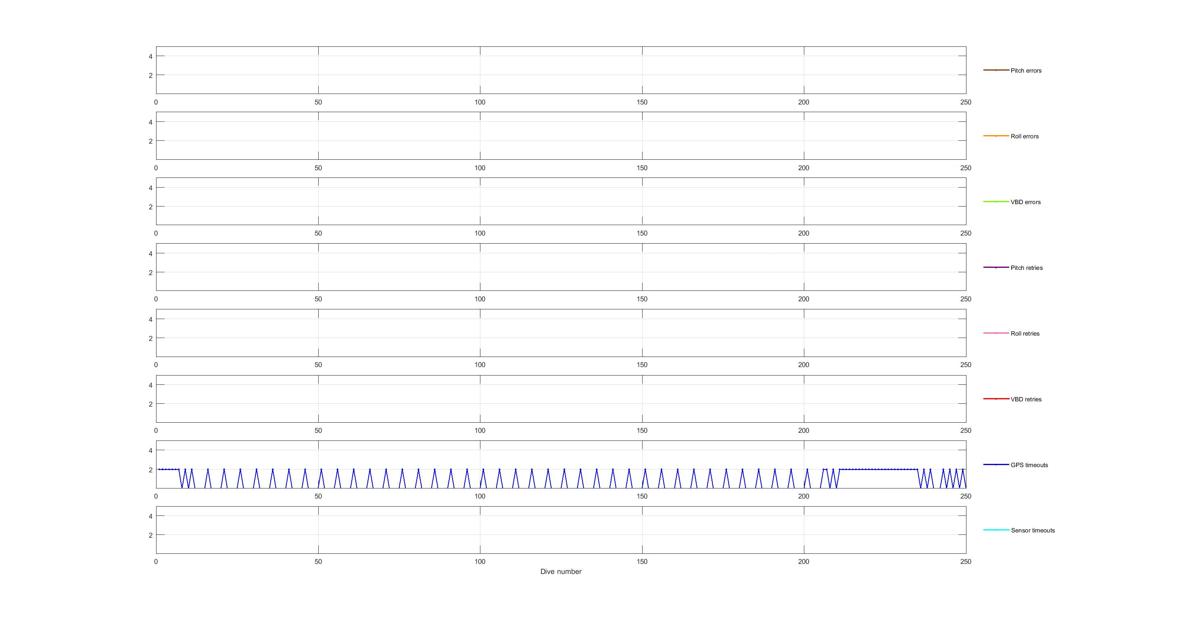Click the 4 y-axis tick of Pitch errors plot

(x=150, y=56)
